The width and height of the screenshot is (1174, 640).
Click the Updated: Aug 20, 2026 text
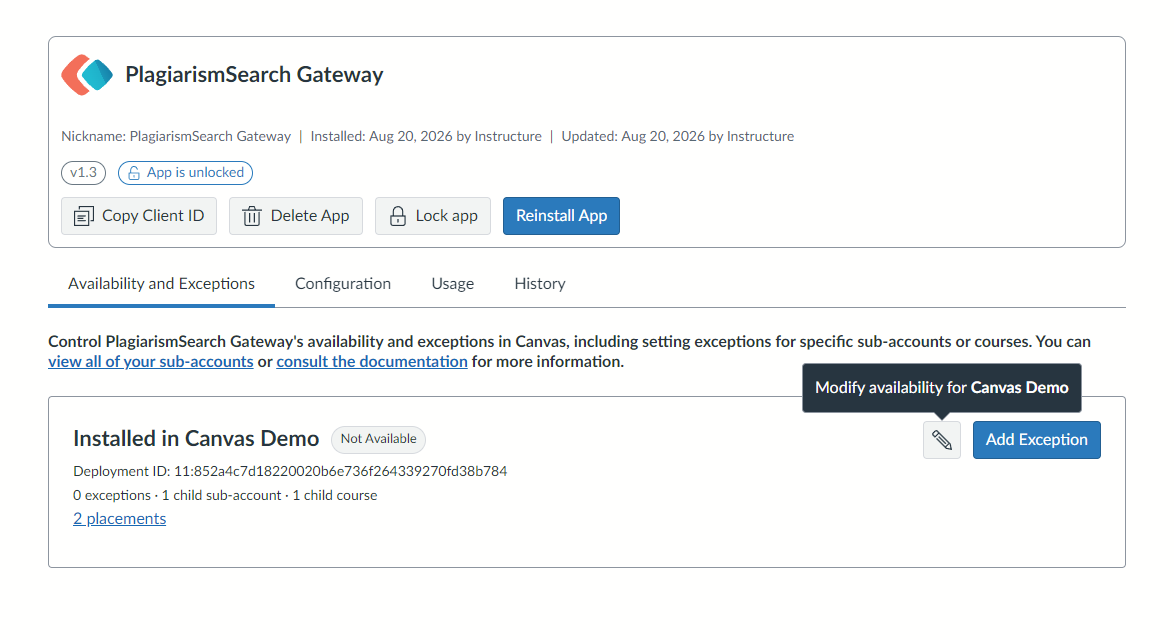(x=678, y=136)
